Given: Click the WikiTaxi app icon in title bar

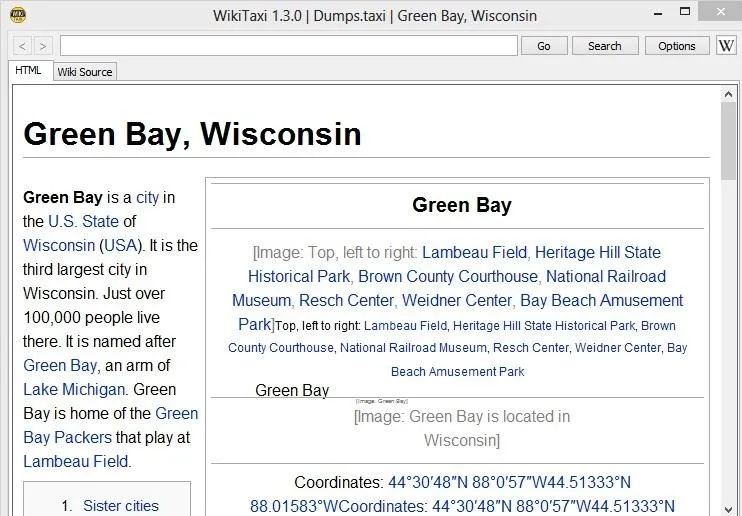Looking at the screenshot, I should (x=18, y=15).
